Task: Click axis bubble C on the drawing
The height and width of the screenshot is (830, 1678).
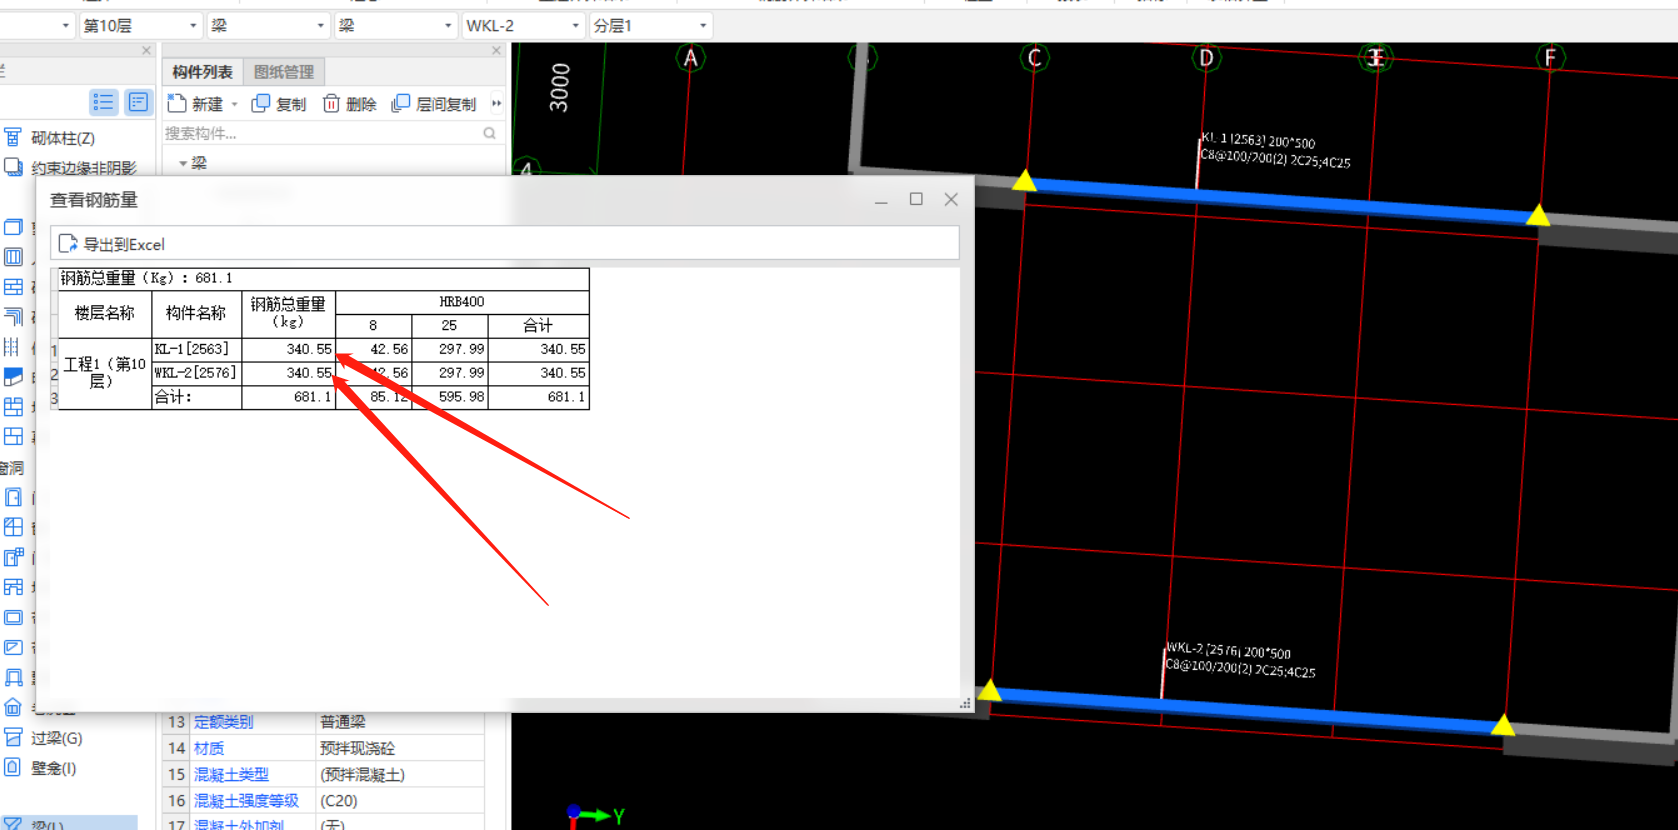Action: (x=1035, y=58)
